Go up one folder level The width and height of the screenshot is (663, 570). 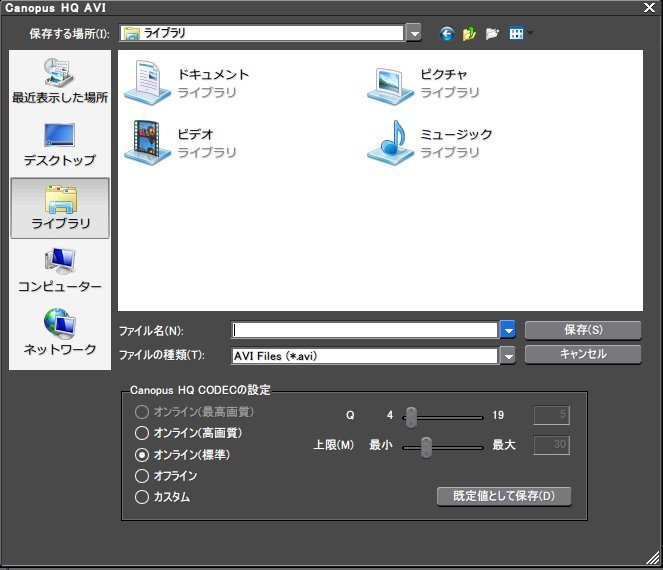pos(469,33)
